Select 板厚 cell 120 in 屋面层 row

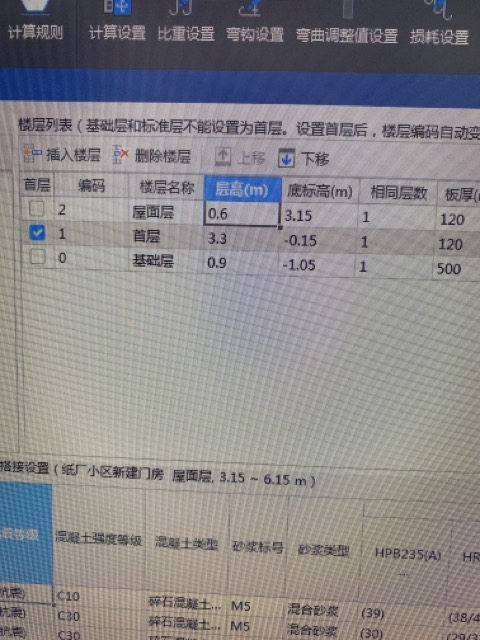(458, 220)
